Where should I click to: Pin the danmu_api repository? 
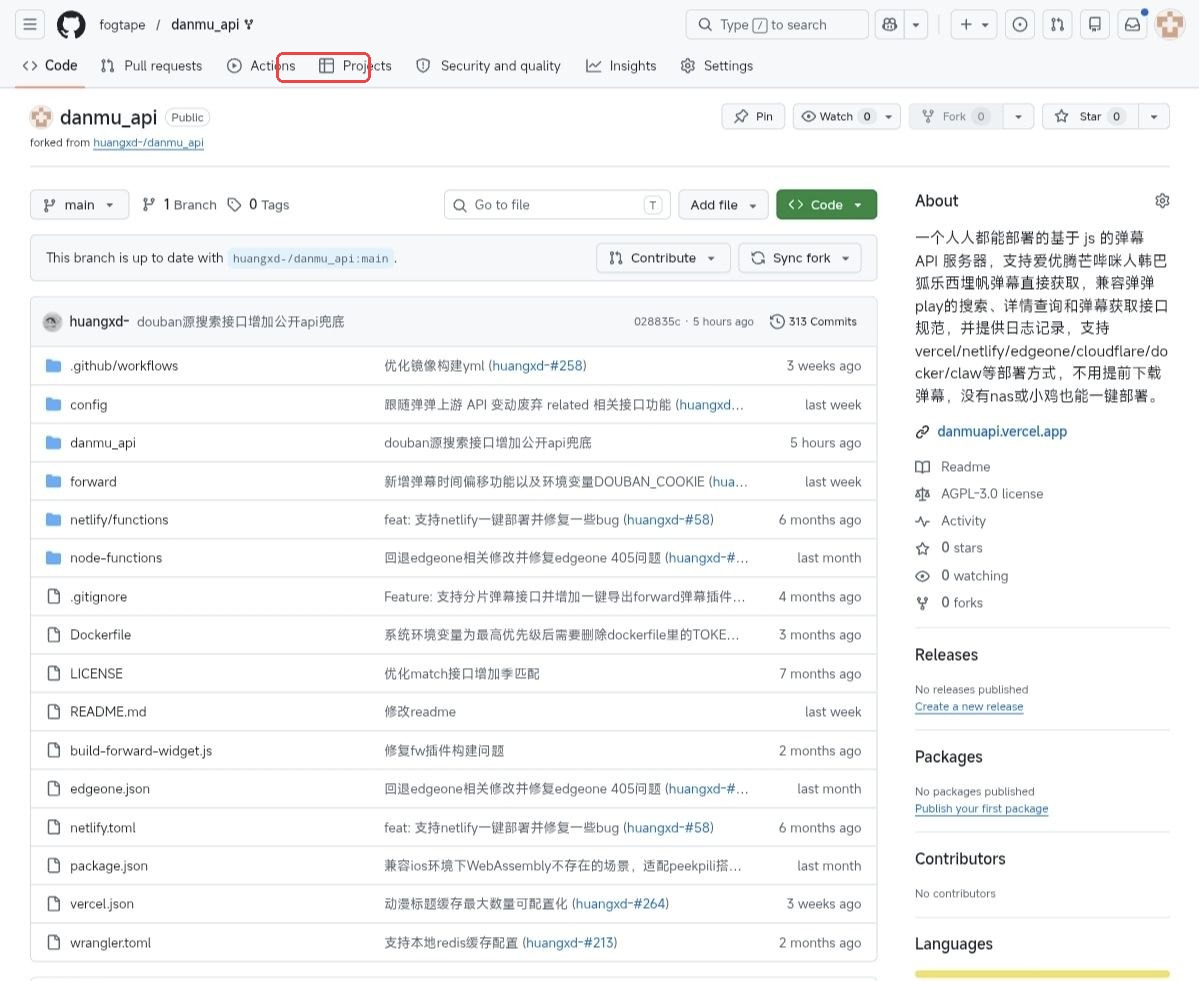click(753, 116)
